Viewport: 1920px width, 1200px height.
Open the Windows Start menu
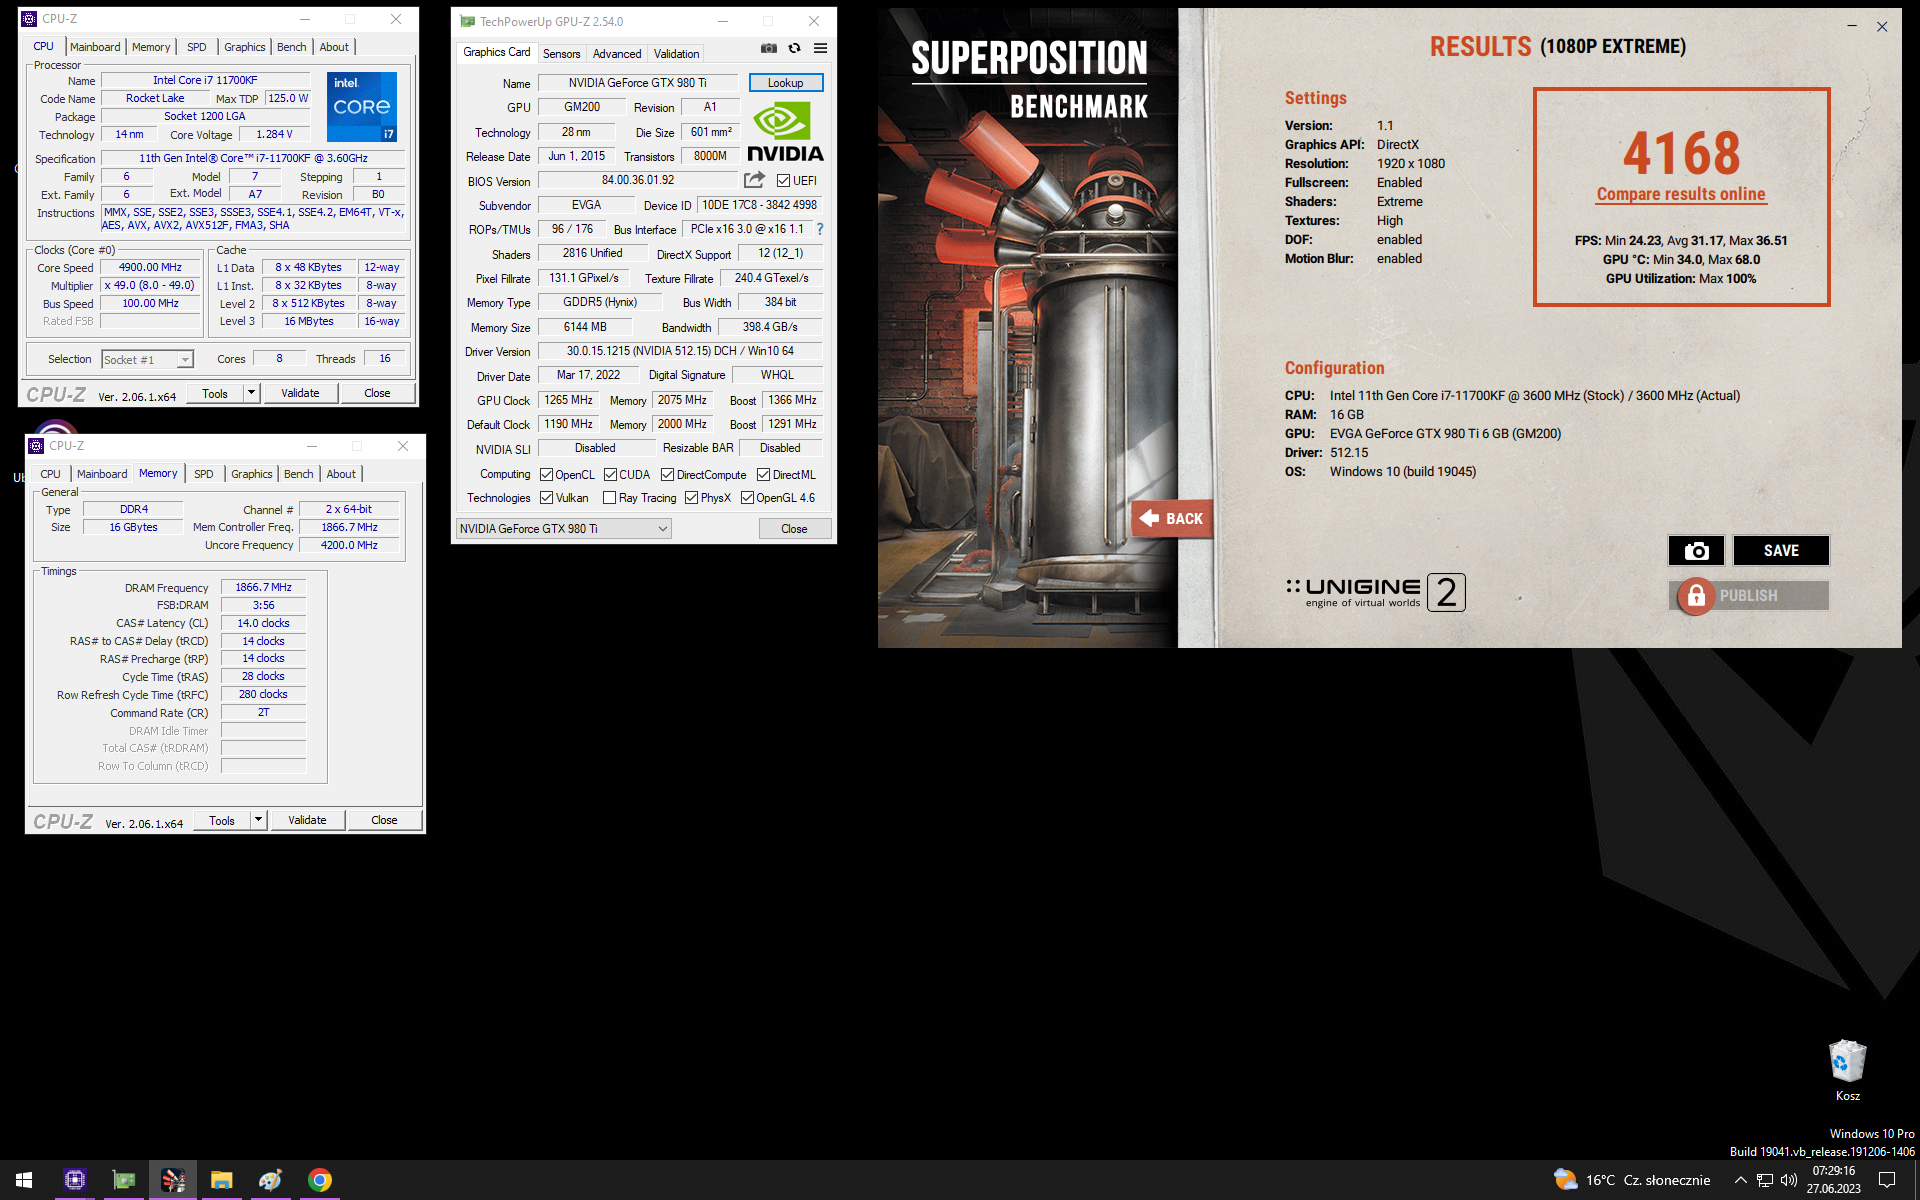click(x=24, y=1180)
